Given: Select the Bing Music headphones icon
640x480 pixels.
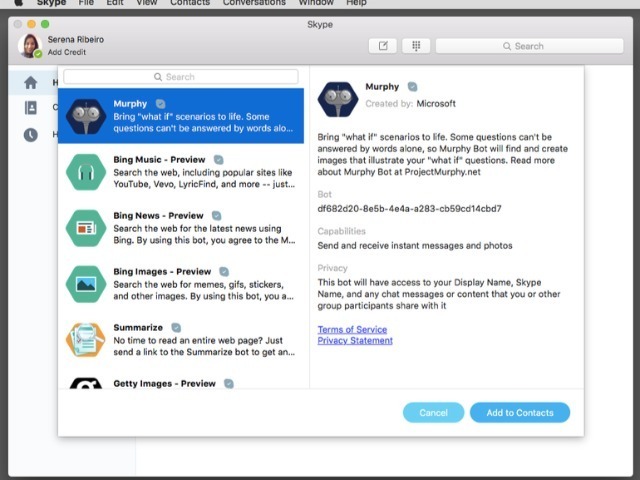Looking at the screenshot, I should (x=86, y=172).
